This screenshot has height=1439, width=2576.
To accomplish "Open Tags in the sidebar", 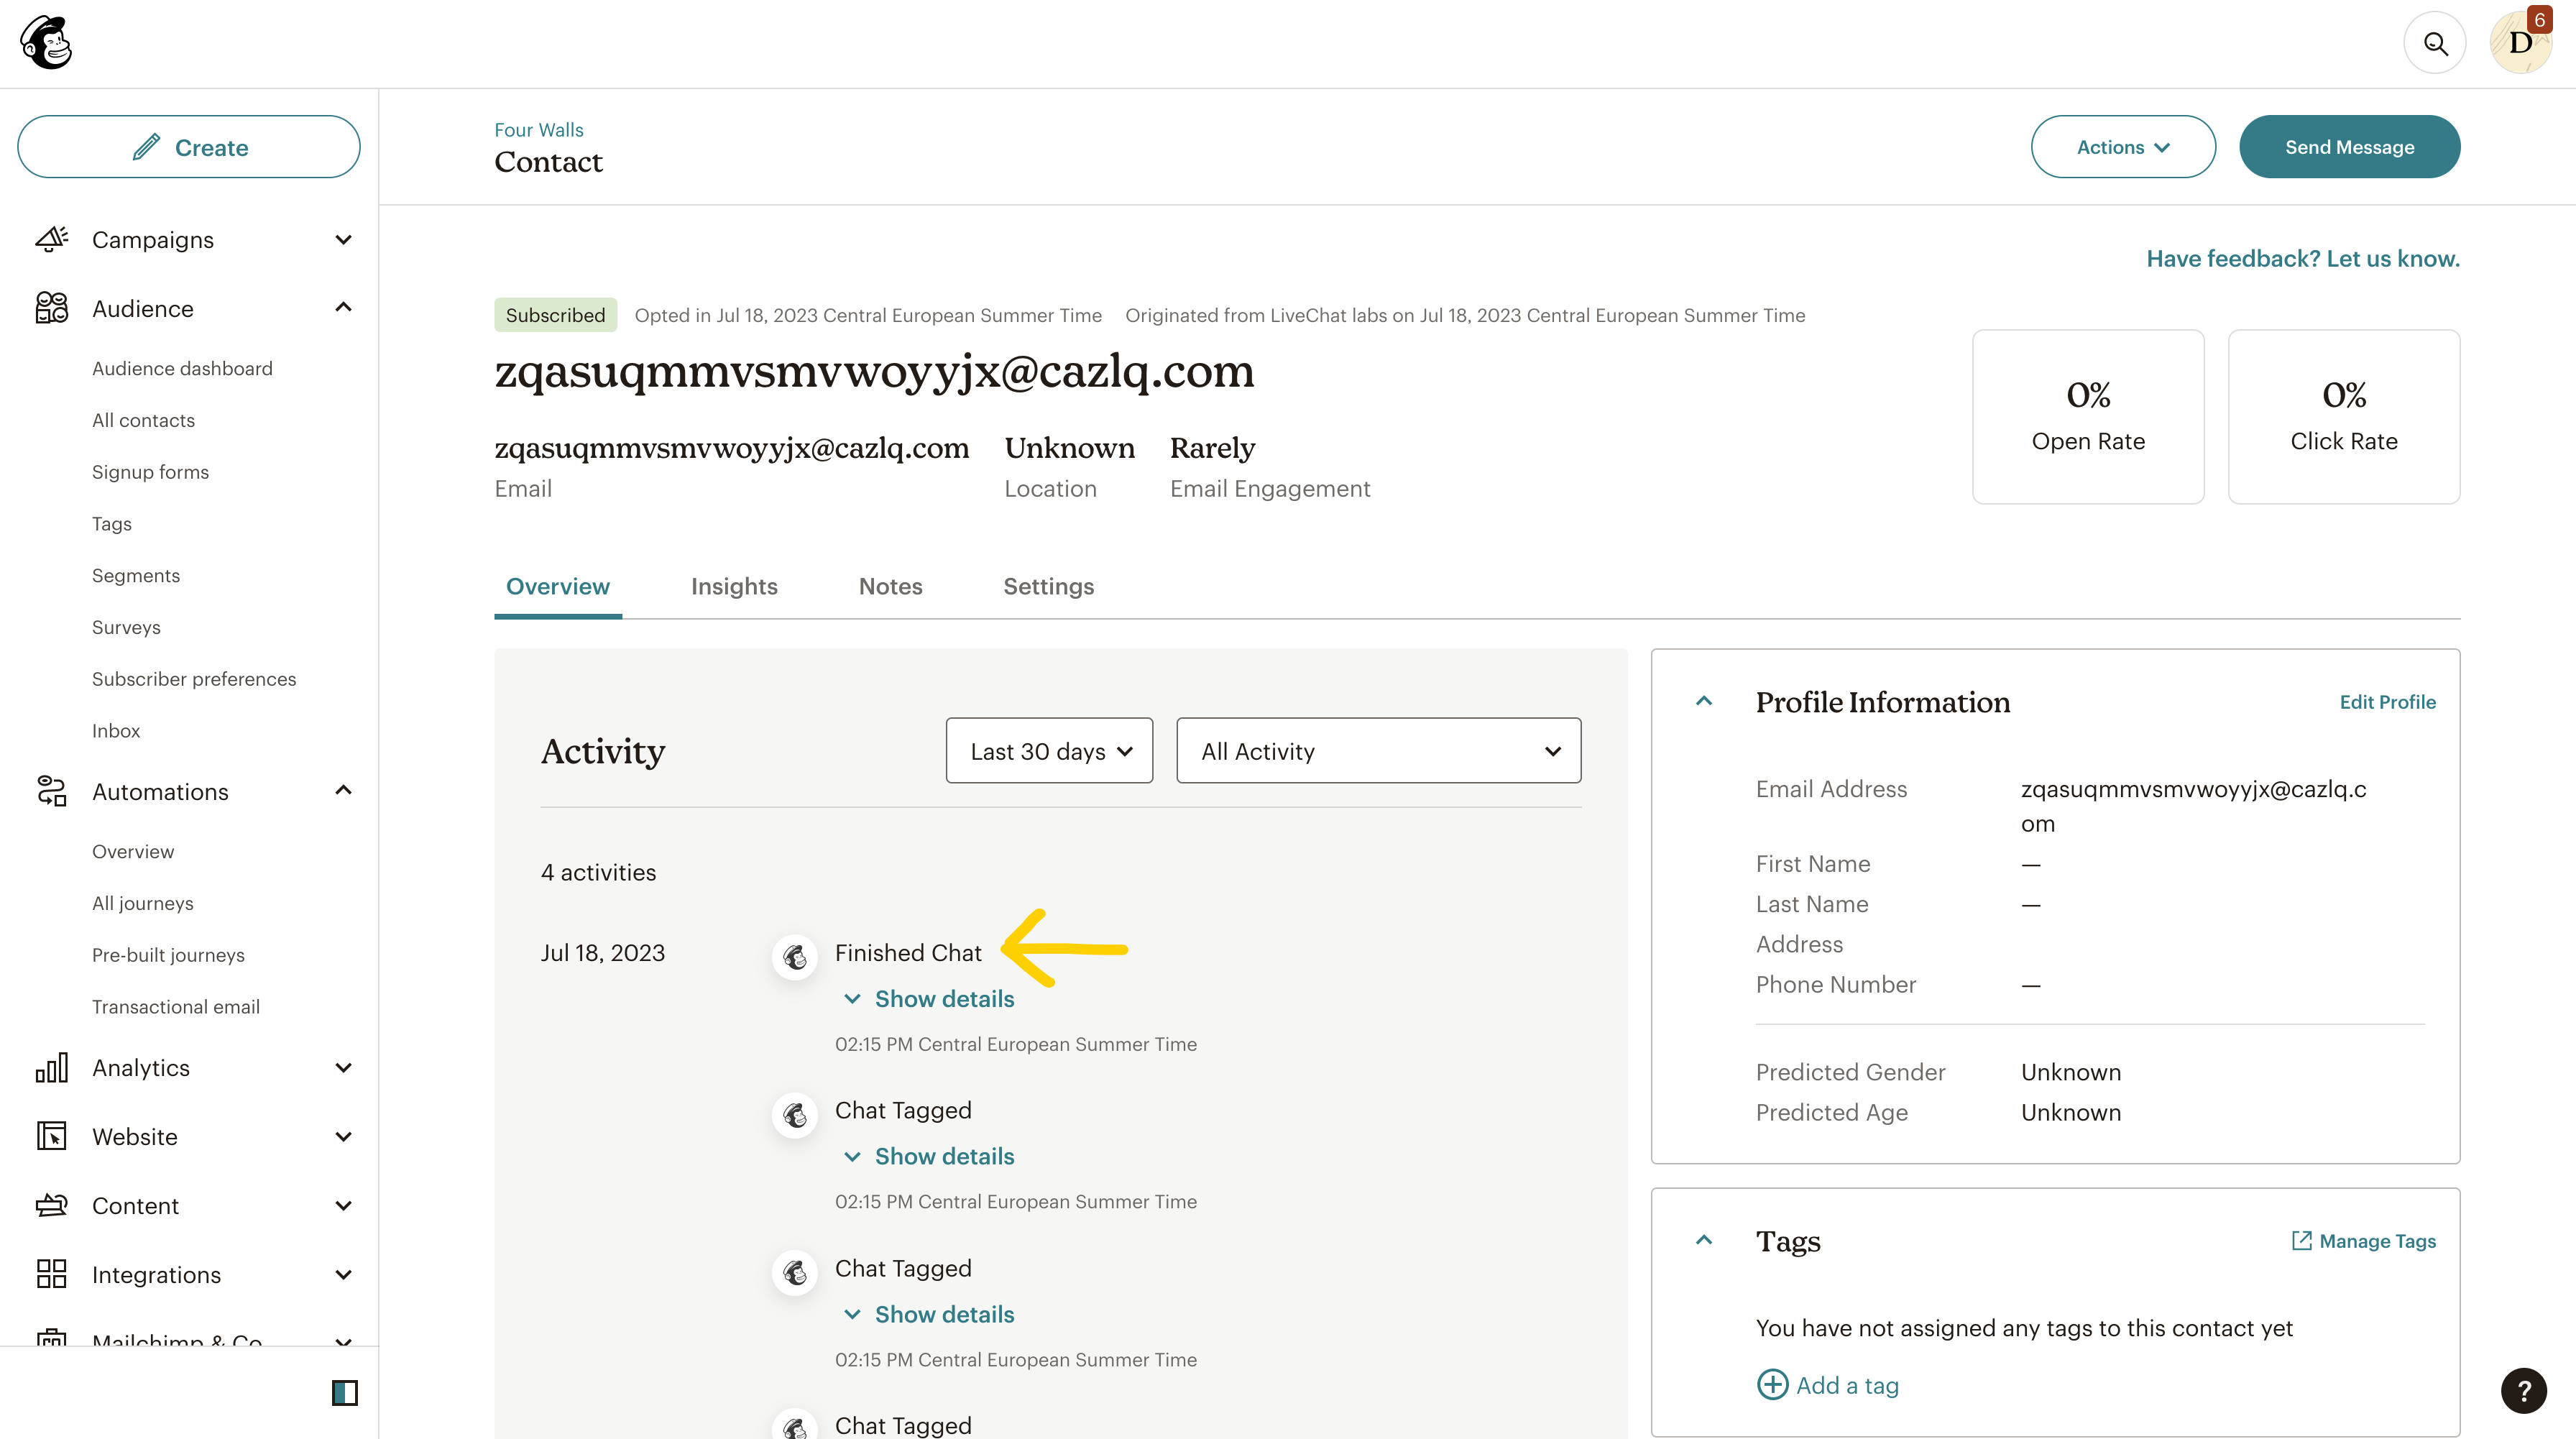I will pos(111,524).
